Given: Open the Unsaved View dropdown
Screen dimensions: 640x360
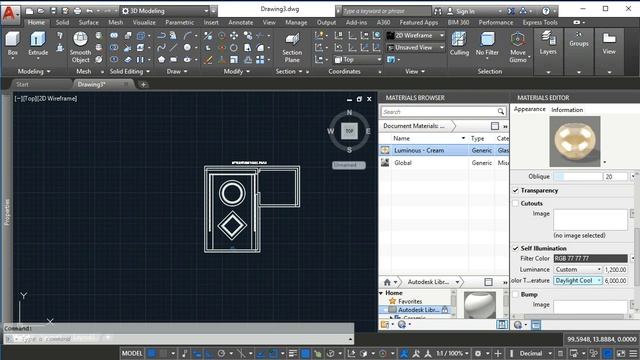Looking at the screenshot, I should tap(415, 48).
